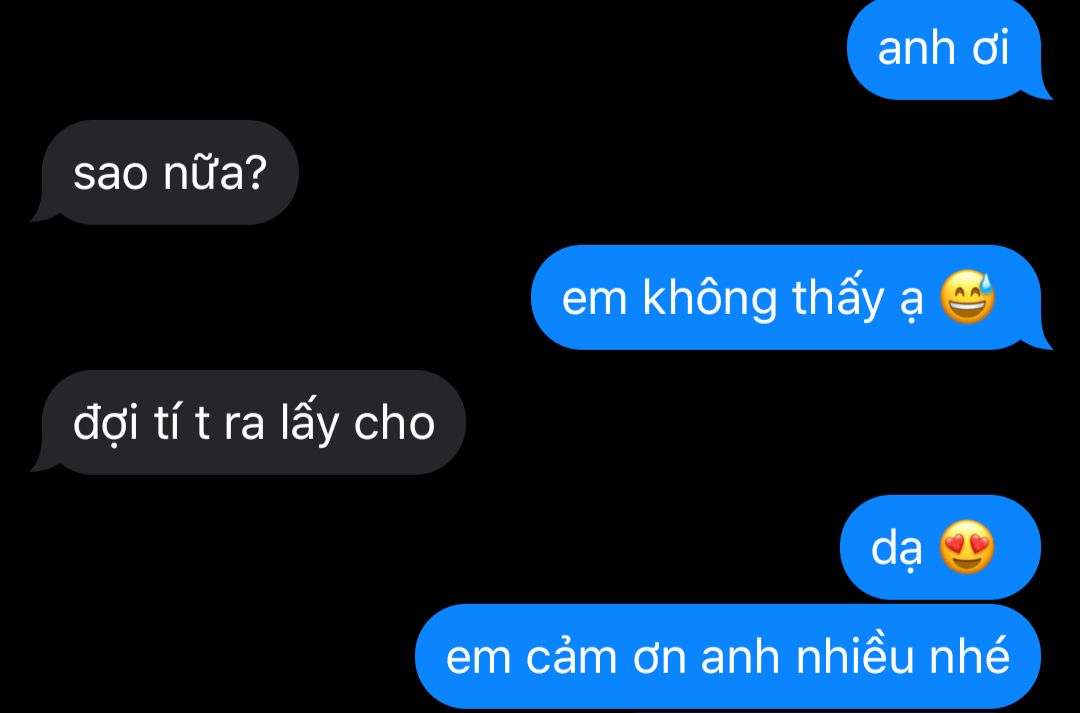Tap the word "cho" in the gray message
1080x713 pixels.
click(394, 422)
